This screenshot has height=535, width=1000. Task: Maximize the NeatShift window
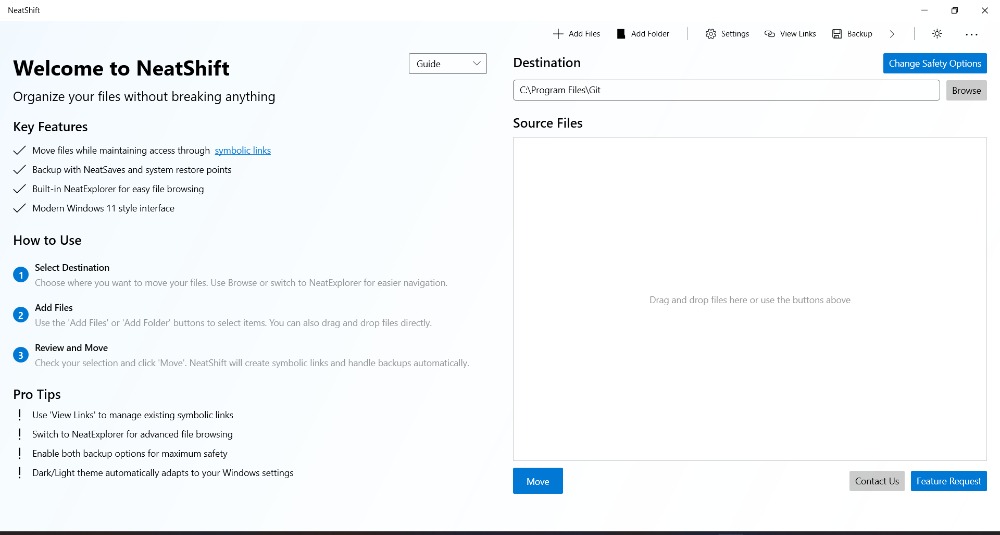pos(954,10)
